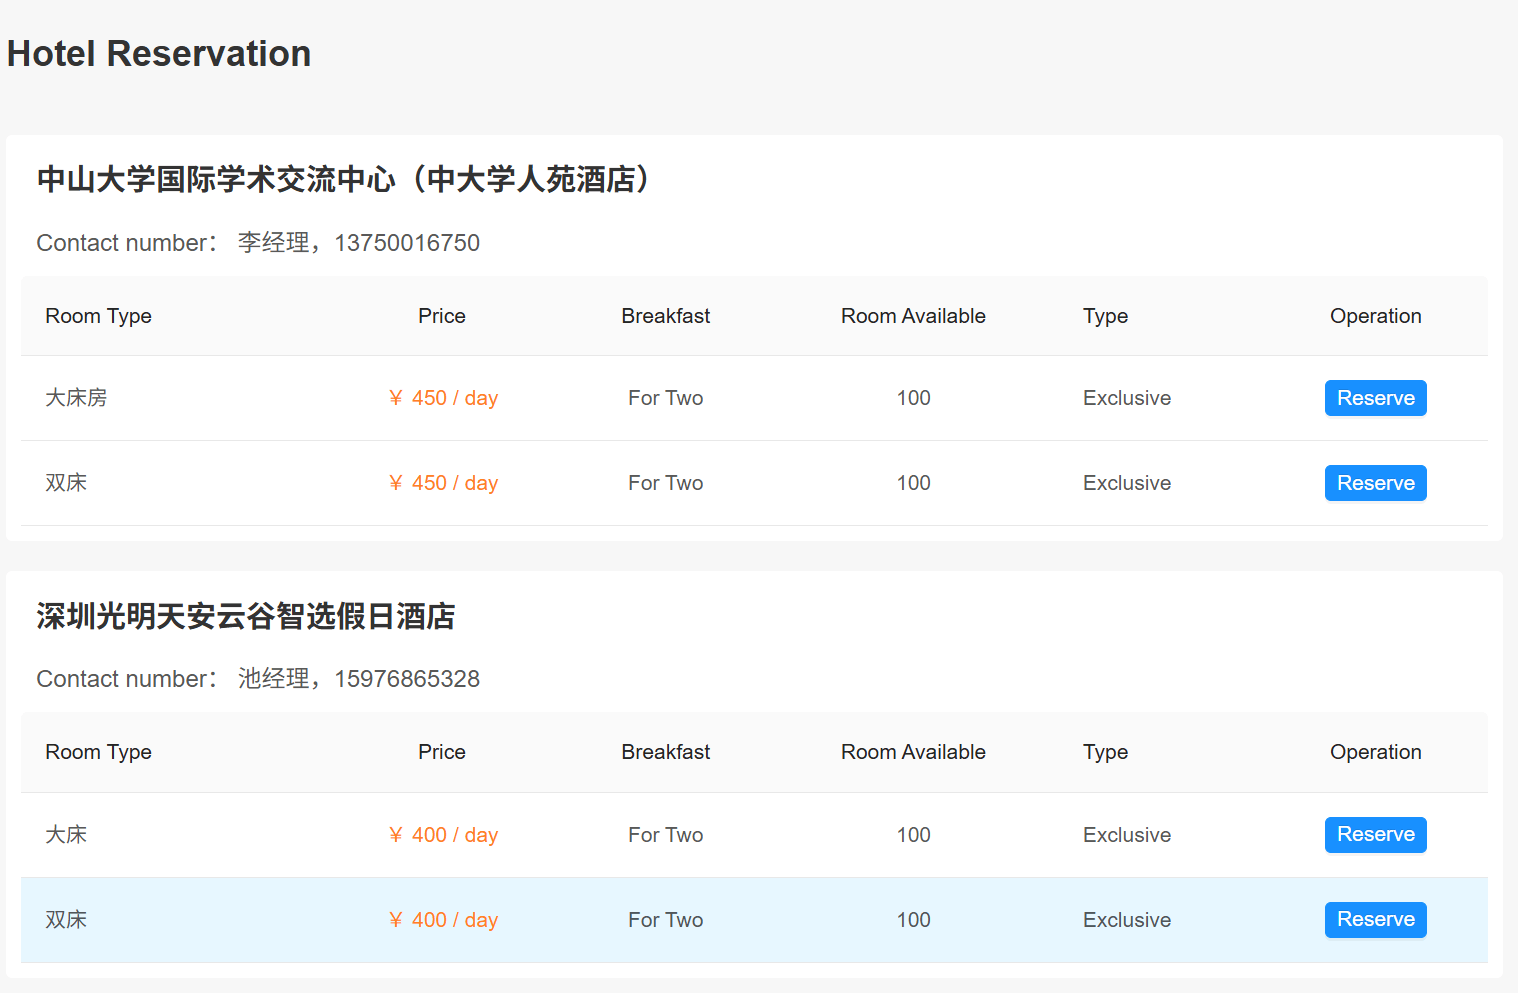
Task: Click the 100 rooms available cell for 大床
Action: point(913,834)
